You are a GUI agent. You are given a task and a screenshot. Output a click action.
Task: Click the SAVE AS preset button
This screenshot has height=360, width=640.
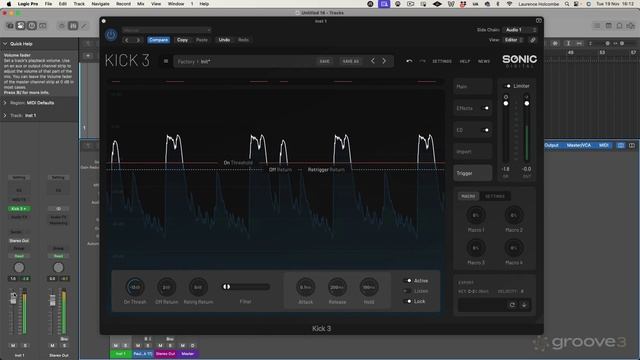[x=350, y=61]
